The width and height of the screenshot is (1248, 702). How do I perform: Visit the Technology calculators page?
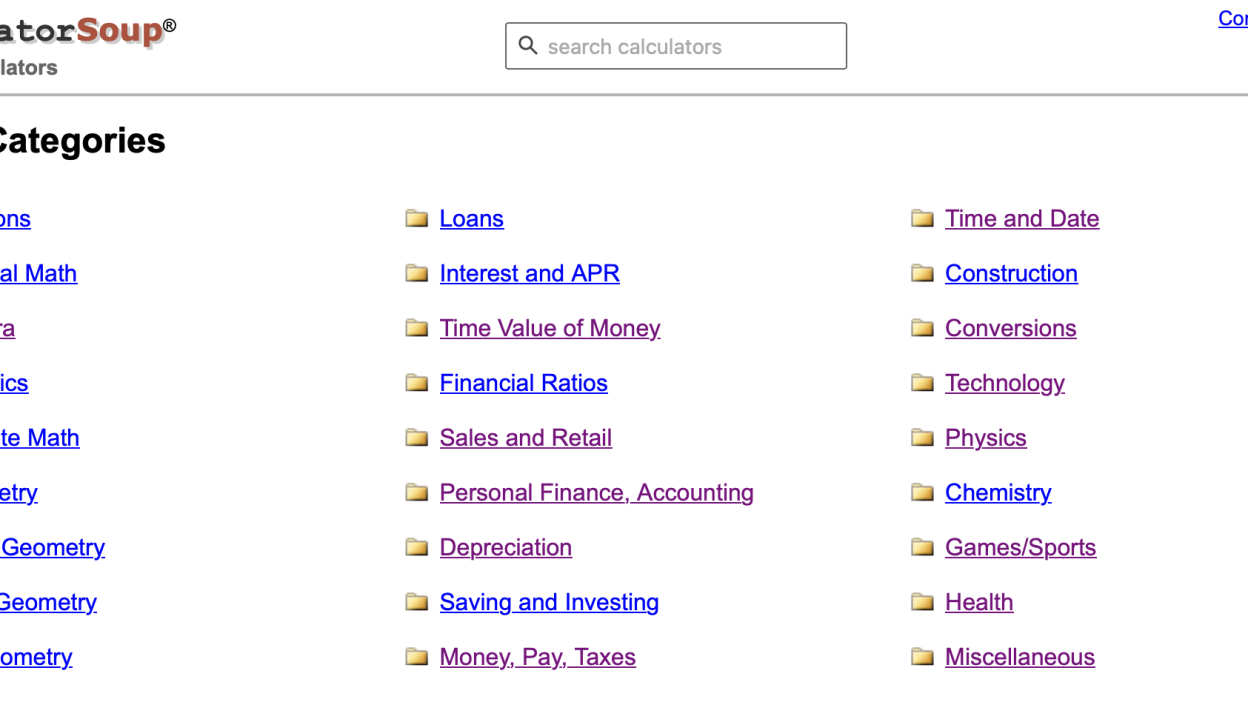[1004, 383]
